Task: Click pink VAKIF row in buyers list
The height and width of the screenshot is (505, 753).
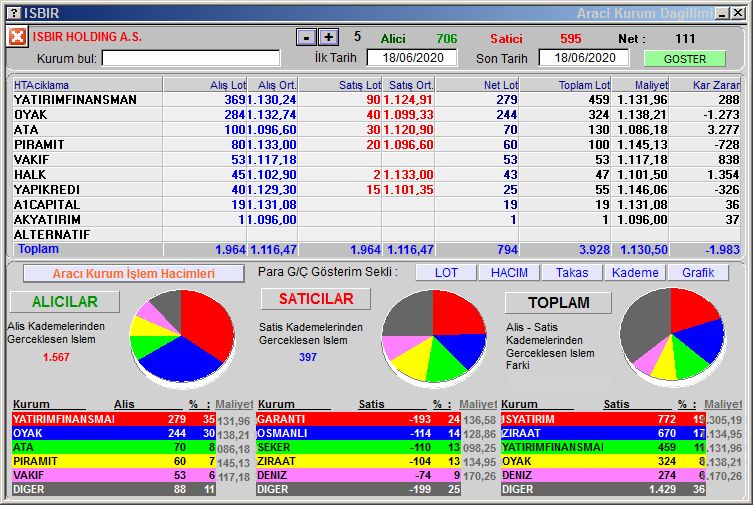Action: 114,475
